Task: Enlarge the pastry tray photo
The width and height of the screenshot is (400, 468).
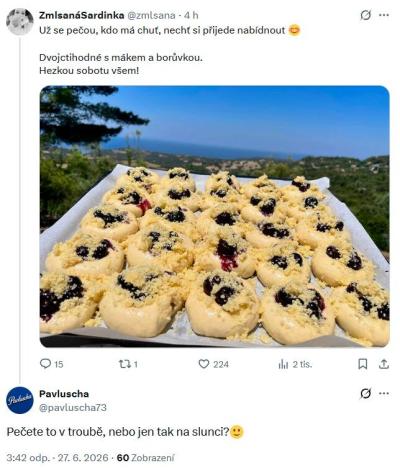Action: [x=214, y=216]
